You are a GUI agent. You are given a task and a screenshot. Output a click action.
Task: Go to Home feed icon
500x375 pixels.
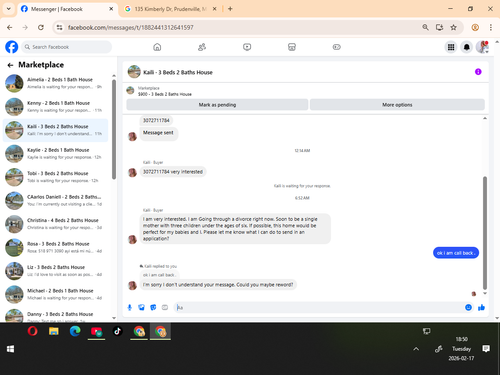click(x=157, y=47)
